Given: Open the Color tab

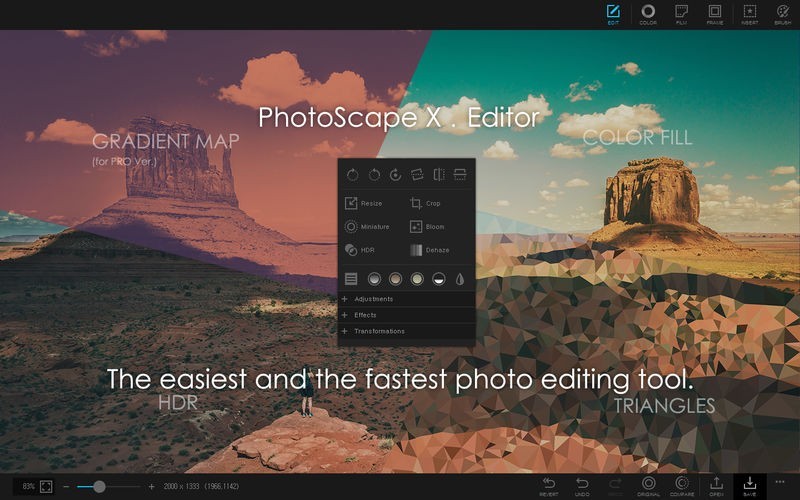Looking at the screenshot, I should click(648, 15).
